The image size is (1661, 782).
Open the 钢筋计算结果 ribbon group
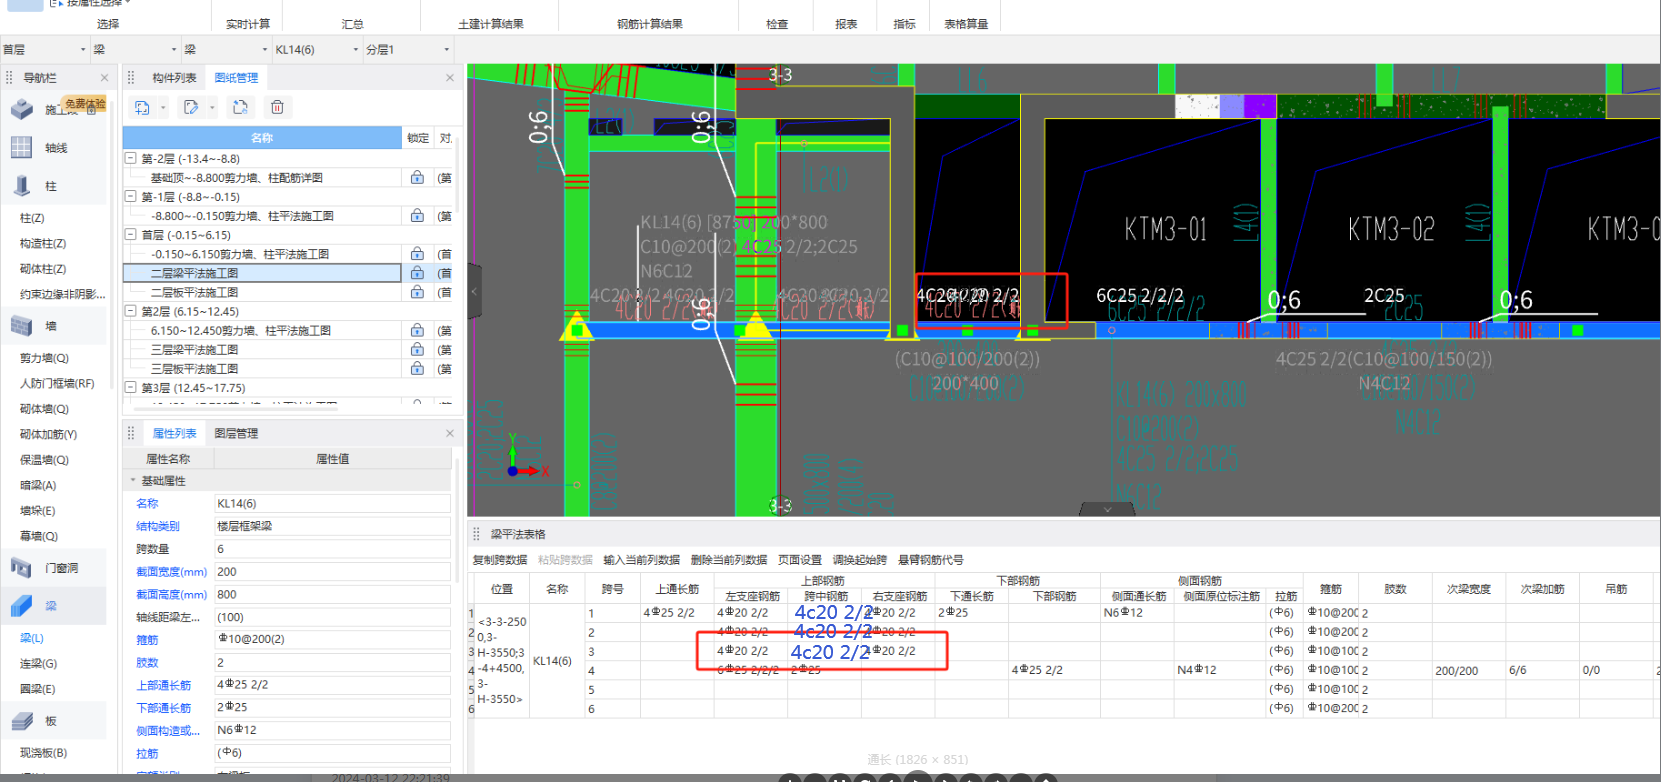click(x=649, y=24)
